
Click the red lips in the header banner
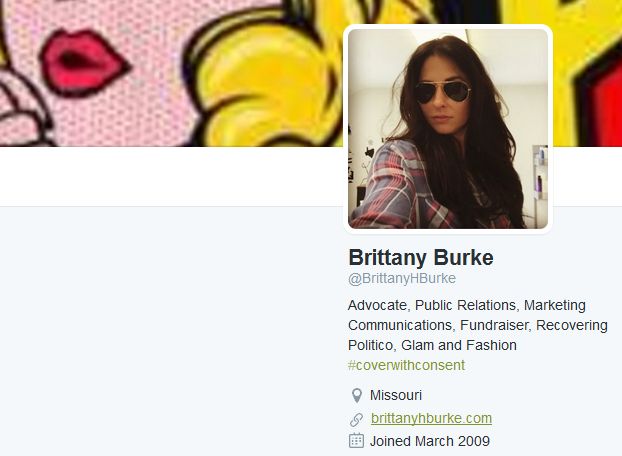click(84, 63)
